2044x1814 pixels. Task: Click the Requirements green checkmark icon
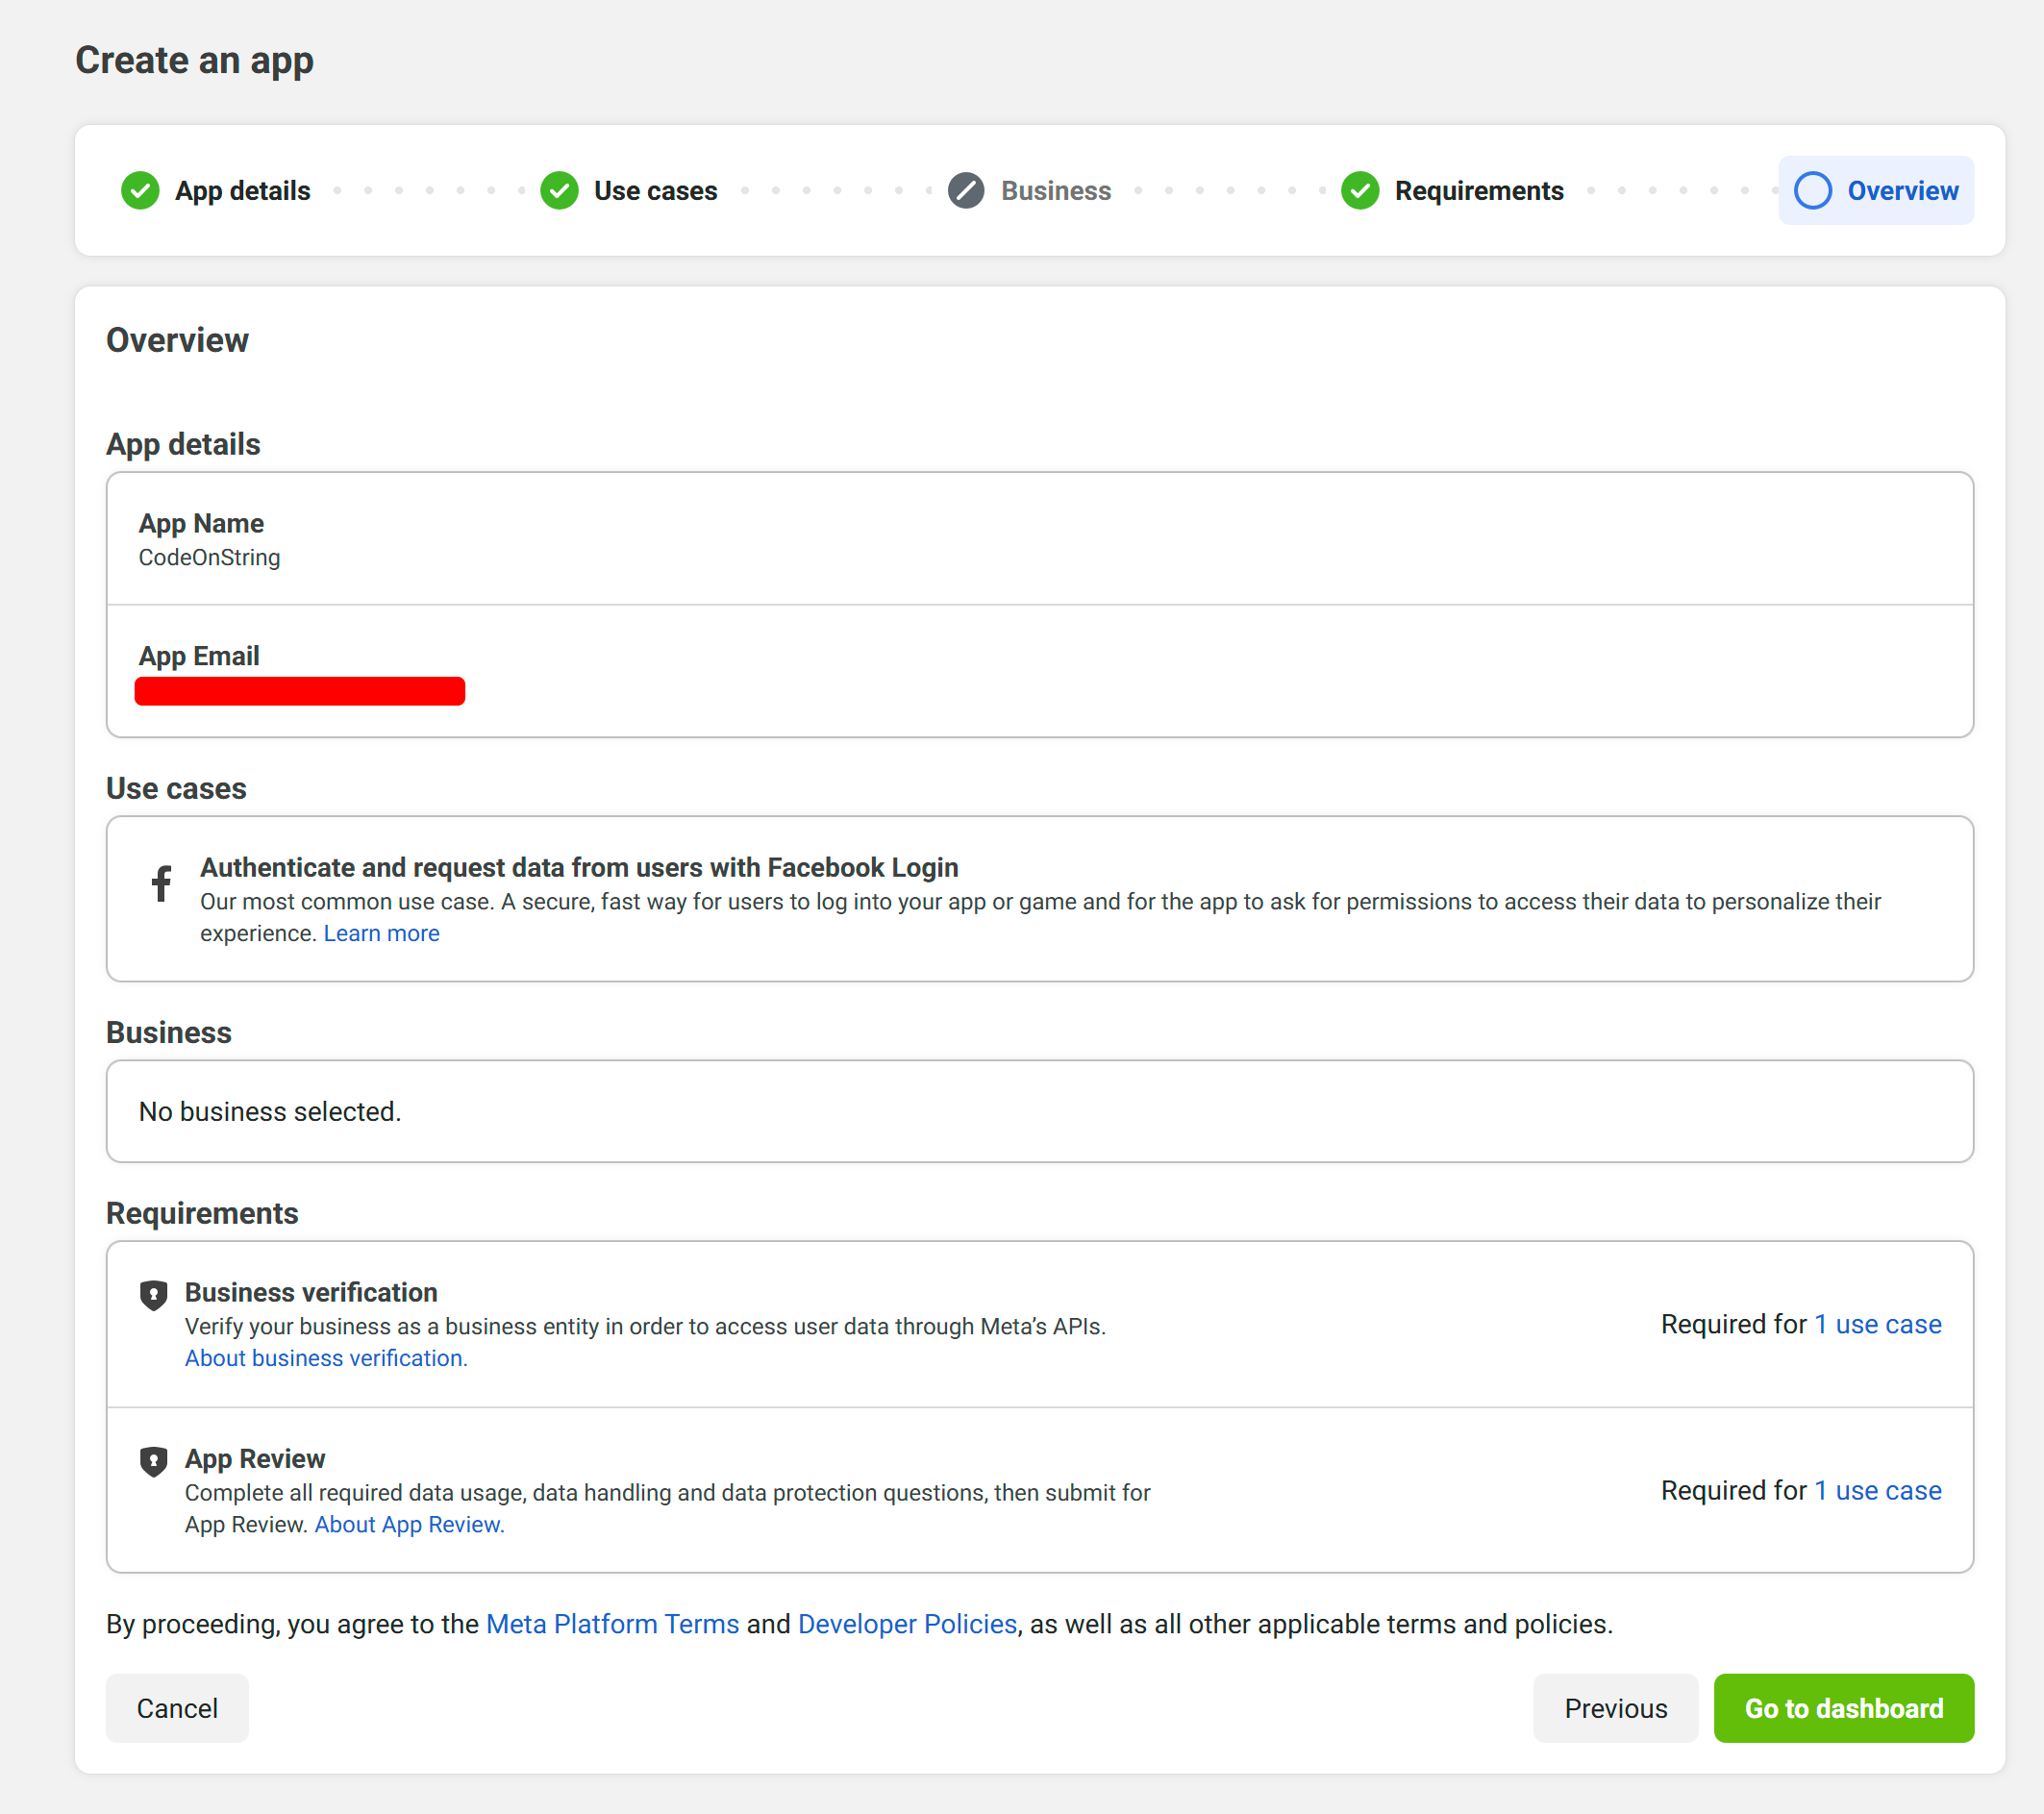point(1360,190)
